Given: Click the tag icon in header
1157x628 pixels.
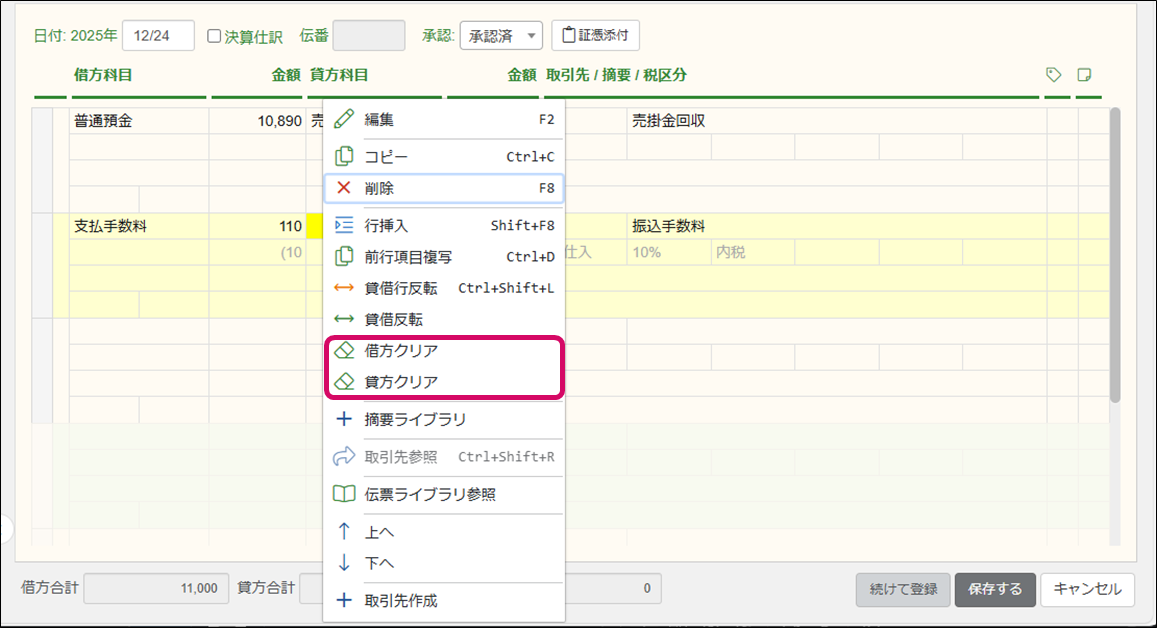Looking at the screenshot, I should (1053, 75).
